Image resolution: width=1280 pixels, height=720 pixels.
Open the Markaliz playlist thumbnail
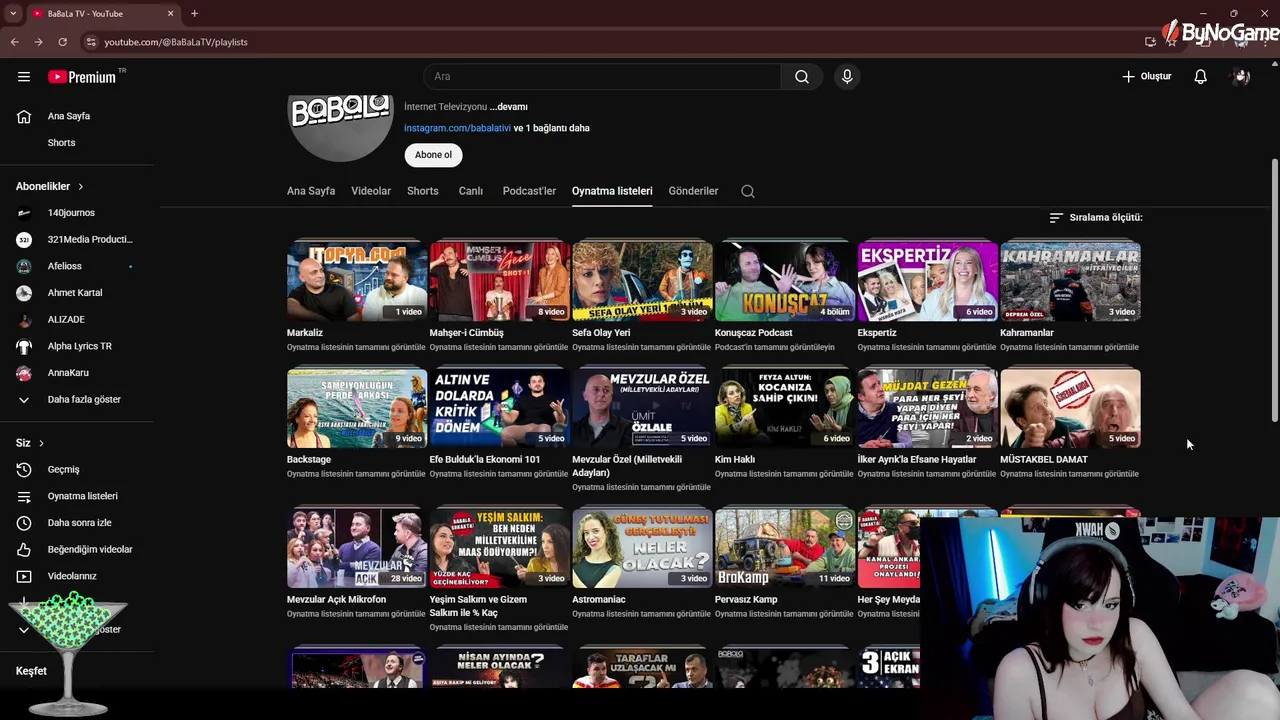(x=357, y=282)
